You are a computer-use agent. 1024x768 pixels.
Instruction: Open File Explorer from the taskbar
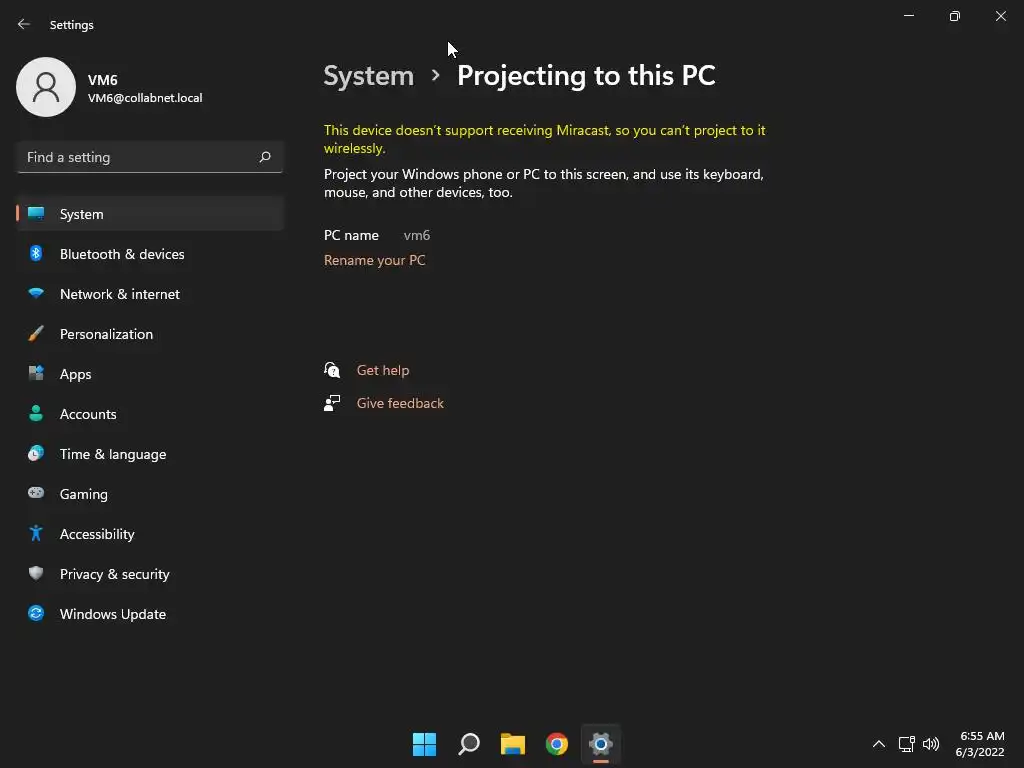coord(513,744)
